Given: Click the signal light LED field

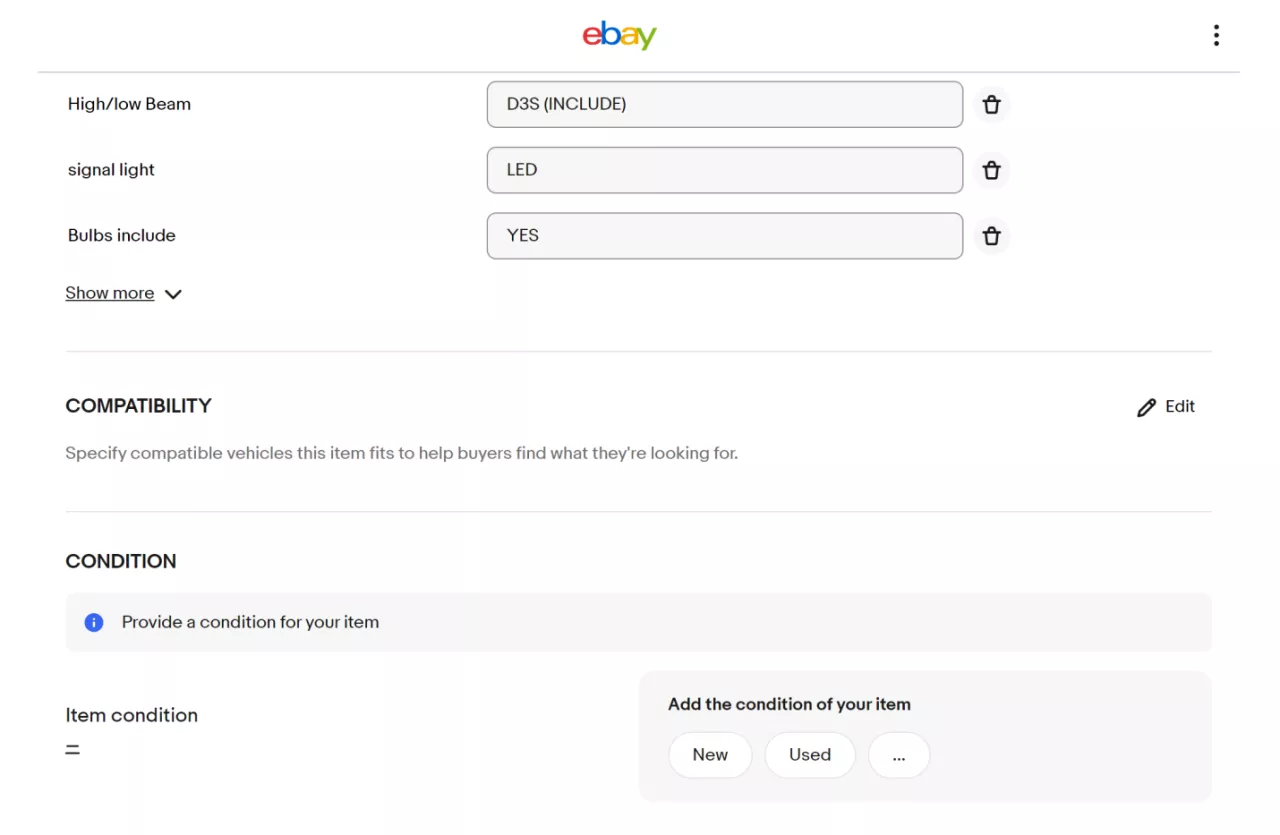Looking at the screenshot, I should (x=724, y=170).
